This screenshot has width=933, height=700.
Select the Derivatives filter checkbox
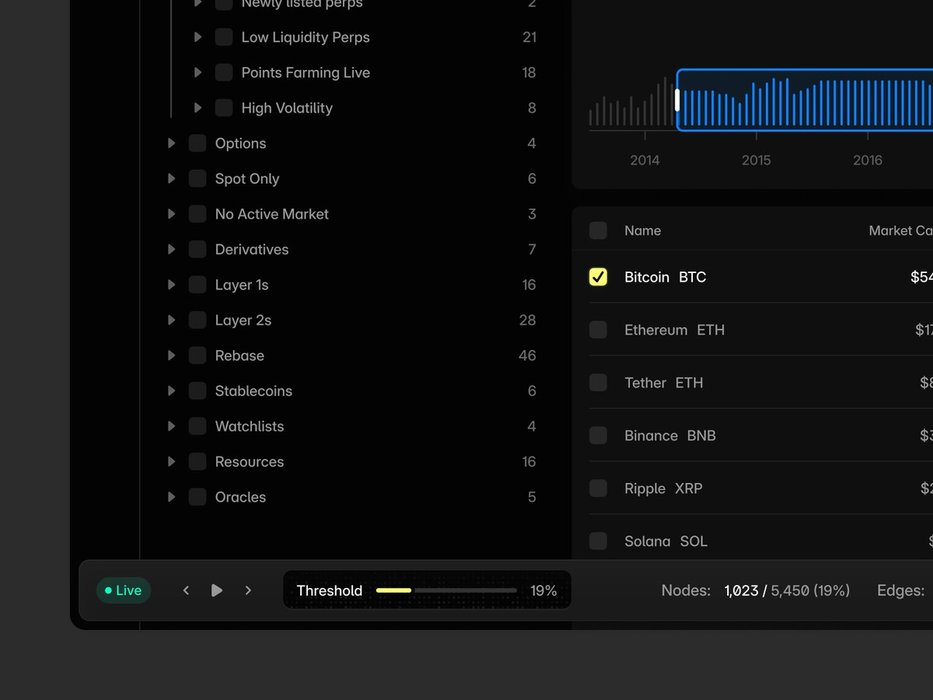(x=197, y=250)
